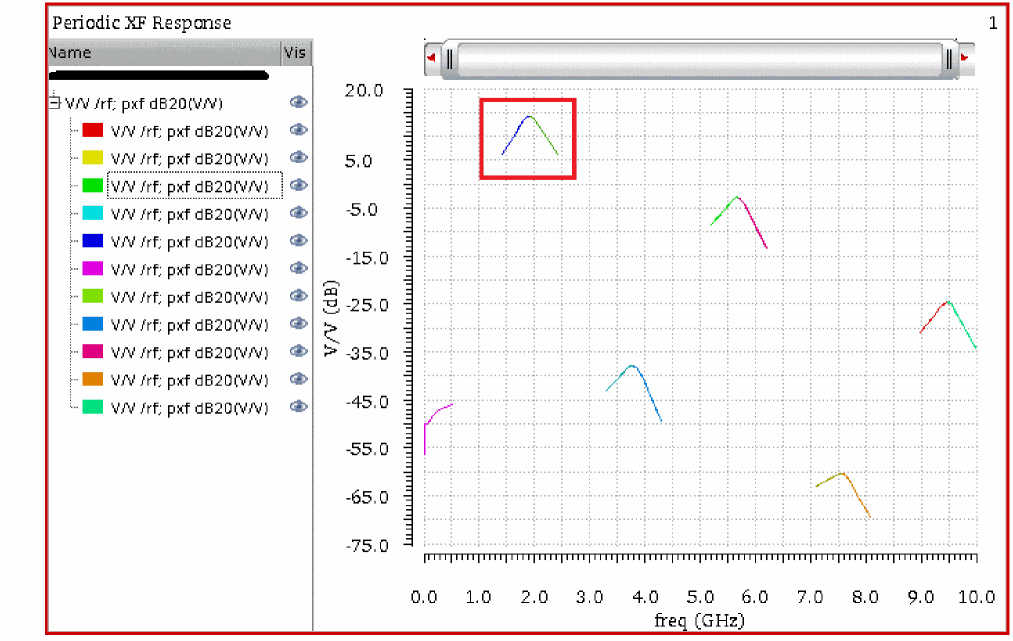The height and width of the screenshot is (641, 1013).
Task: Click eye icon of the top-level V/V group
Action: 298,103
